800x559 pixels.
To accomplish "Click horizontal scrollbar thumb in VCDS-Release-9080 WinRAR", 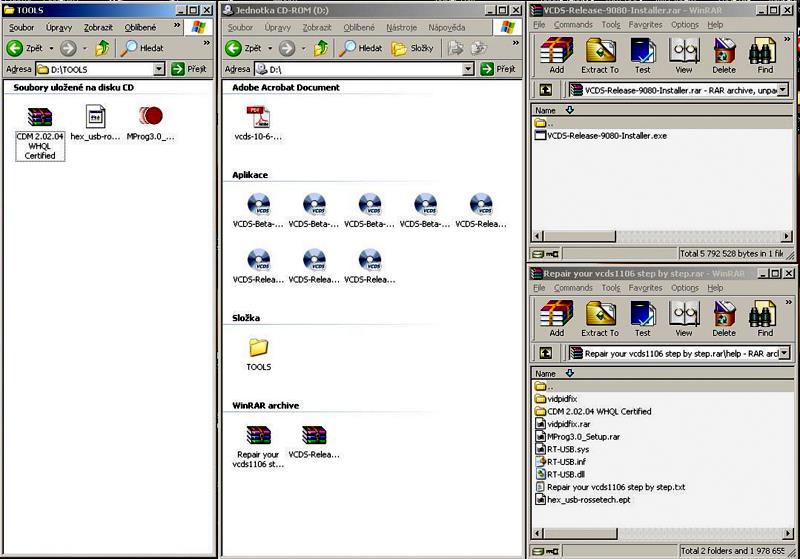I will point(579,236).
